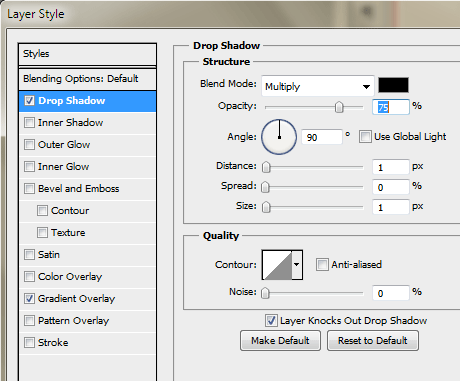Open the Blend Mode Multiply dropdown

click(318, 86)
